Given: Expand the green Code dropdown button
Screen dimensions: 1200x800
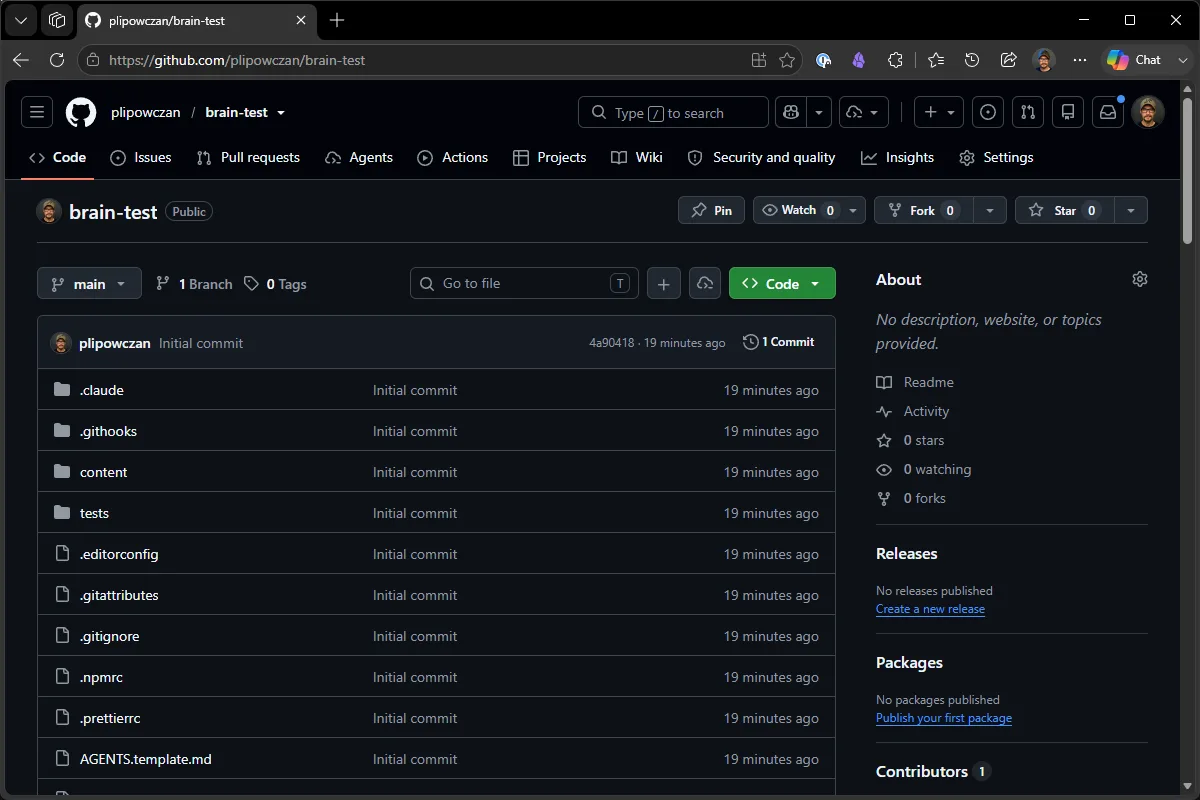Looking at the screenshot, I should tap(782, 284).
